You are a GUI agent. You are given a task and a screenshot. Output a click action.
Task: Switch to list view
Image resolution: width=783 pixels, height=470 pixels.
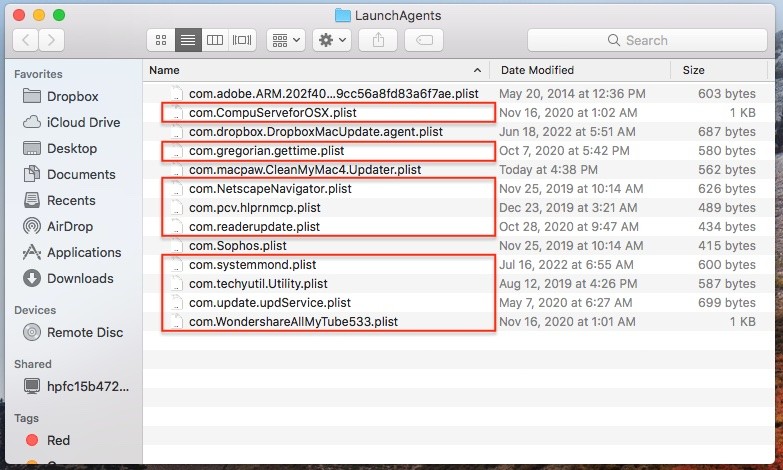(188, 40)
